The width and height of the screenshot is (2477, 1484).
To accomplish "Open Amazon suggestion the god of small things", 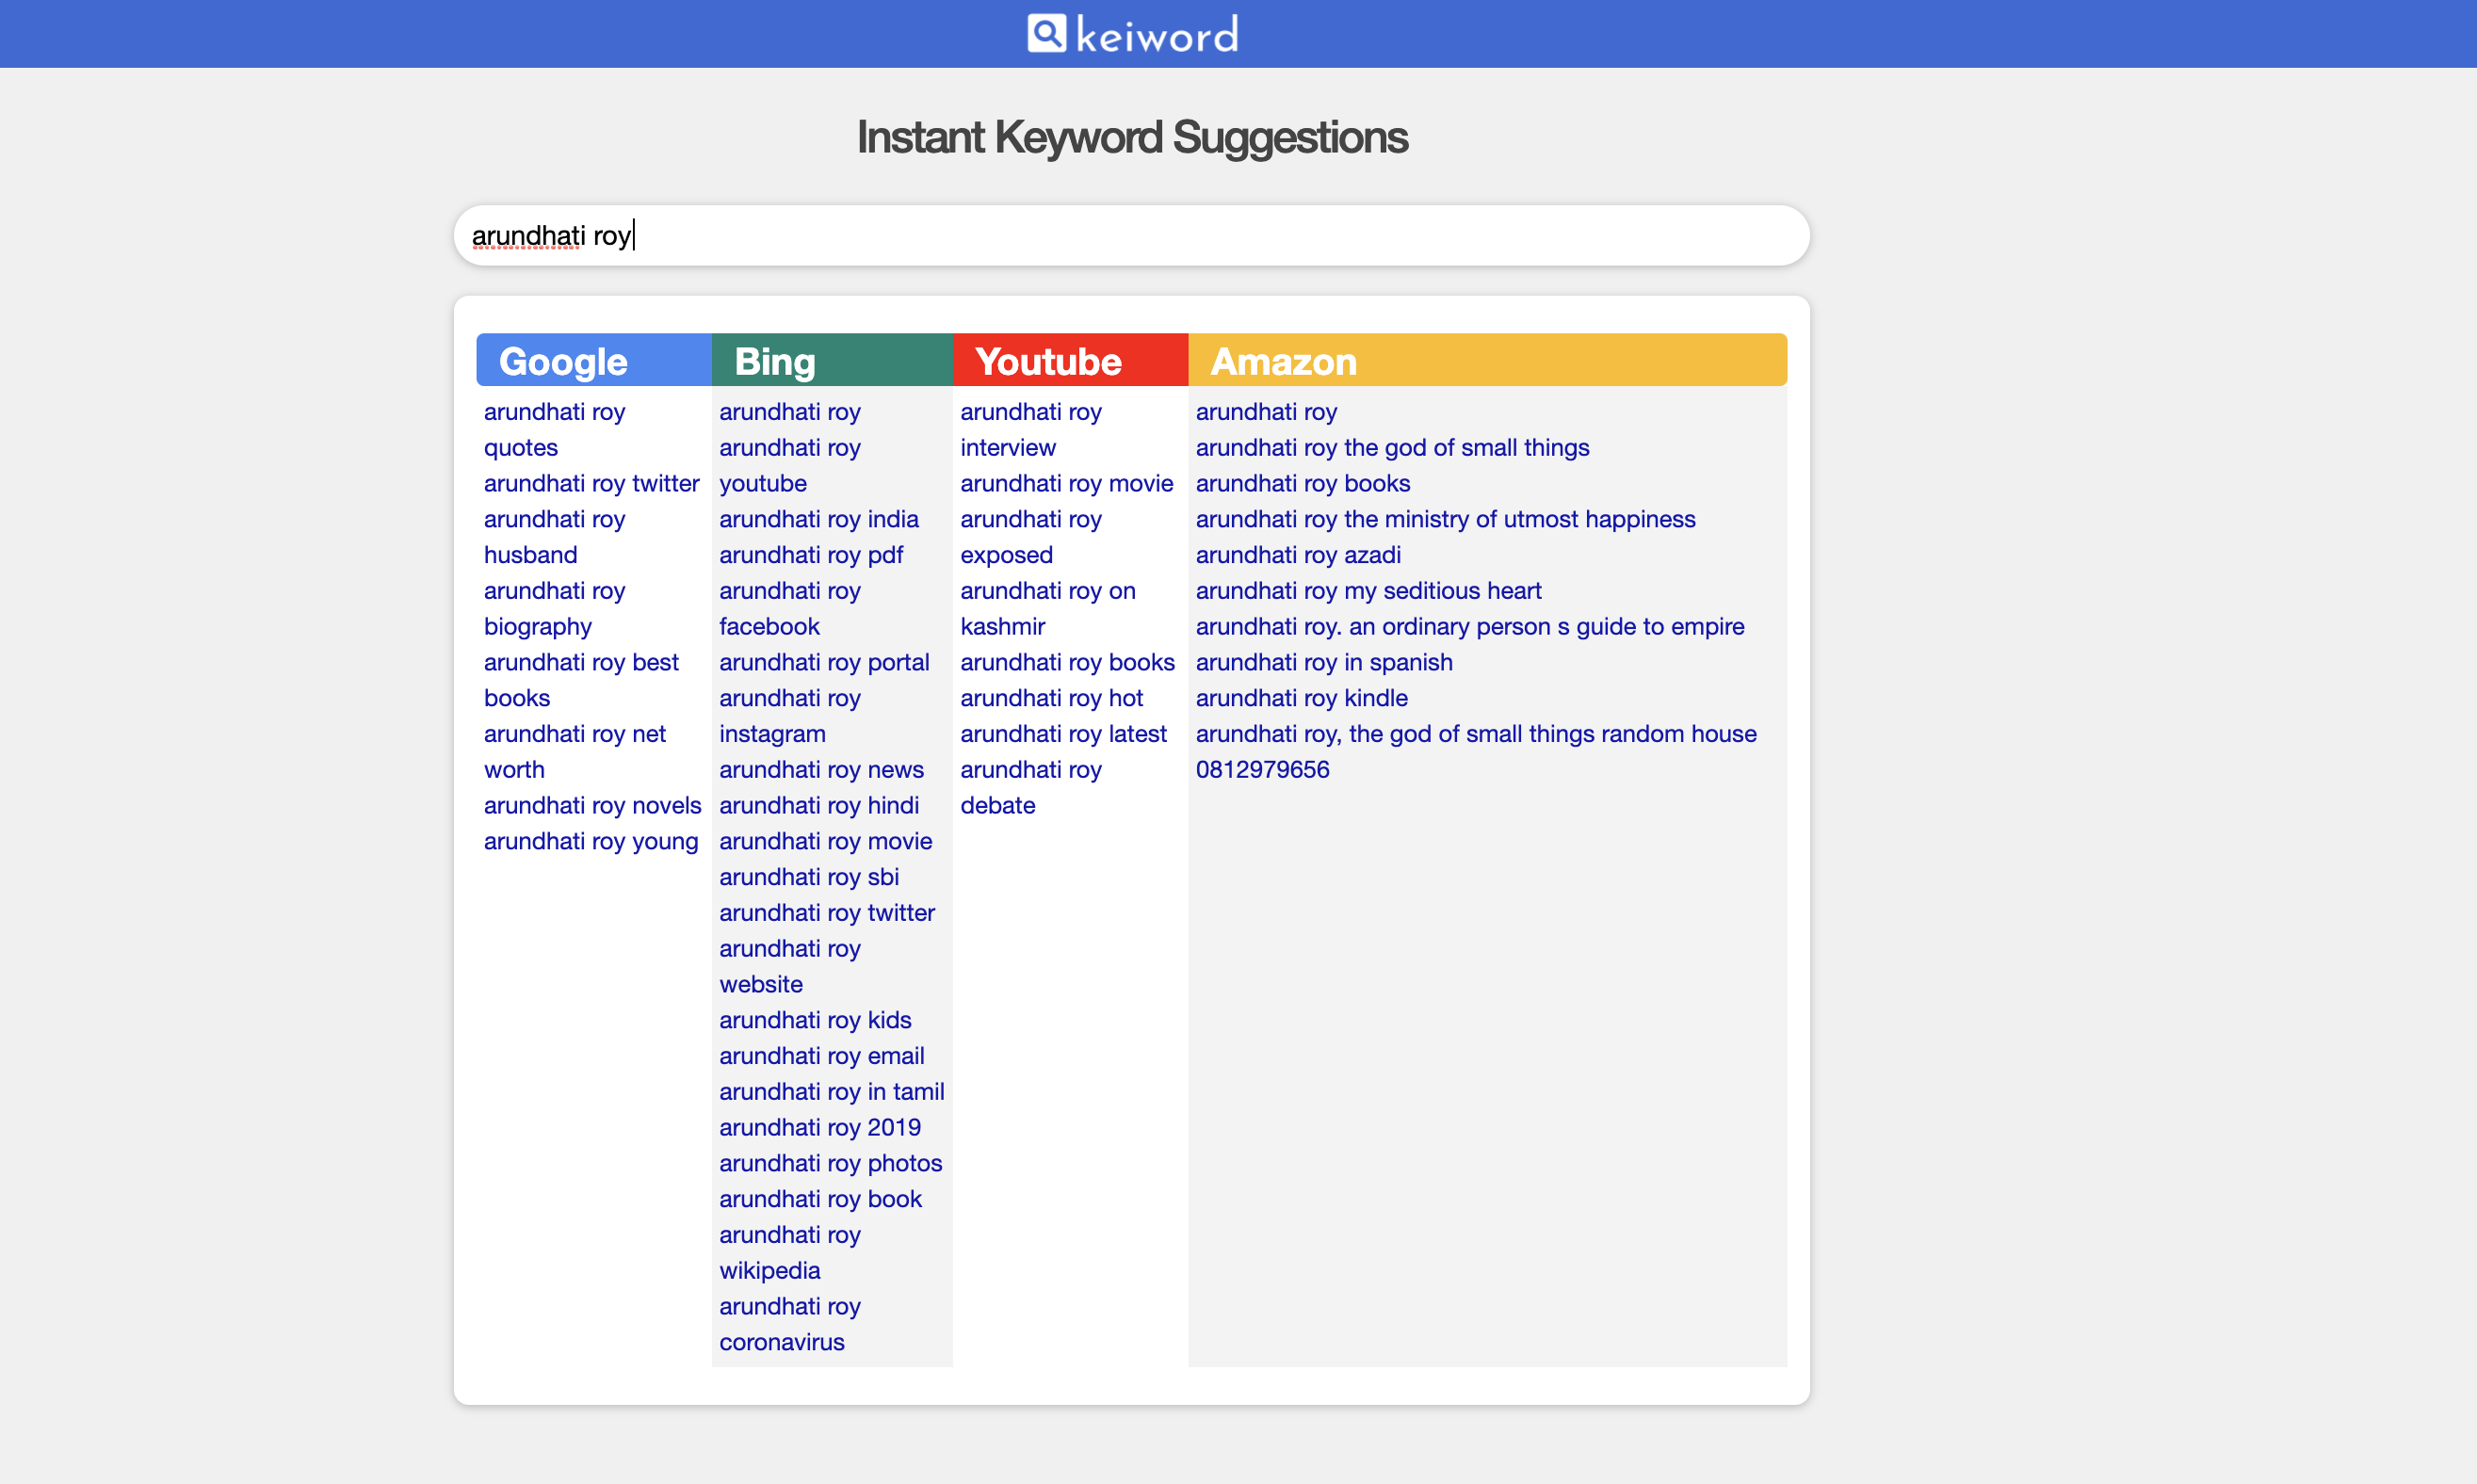I will (x=1392, y=448).
